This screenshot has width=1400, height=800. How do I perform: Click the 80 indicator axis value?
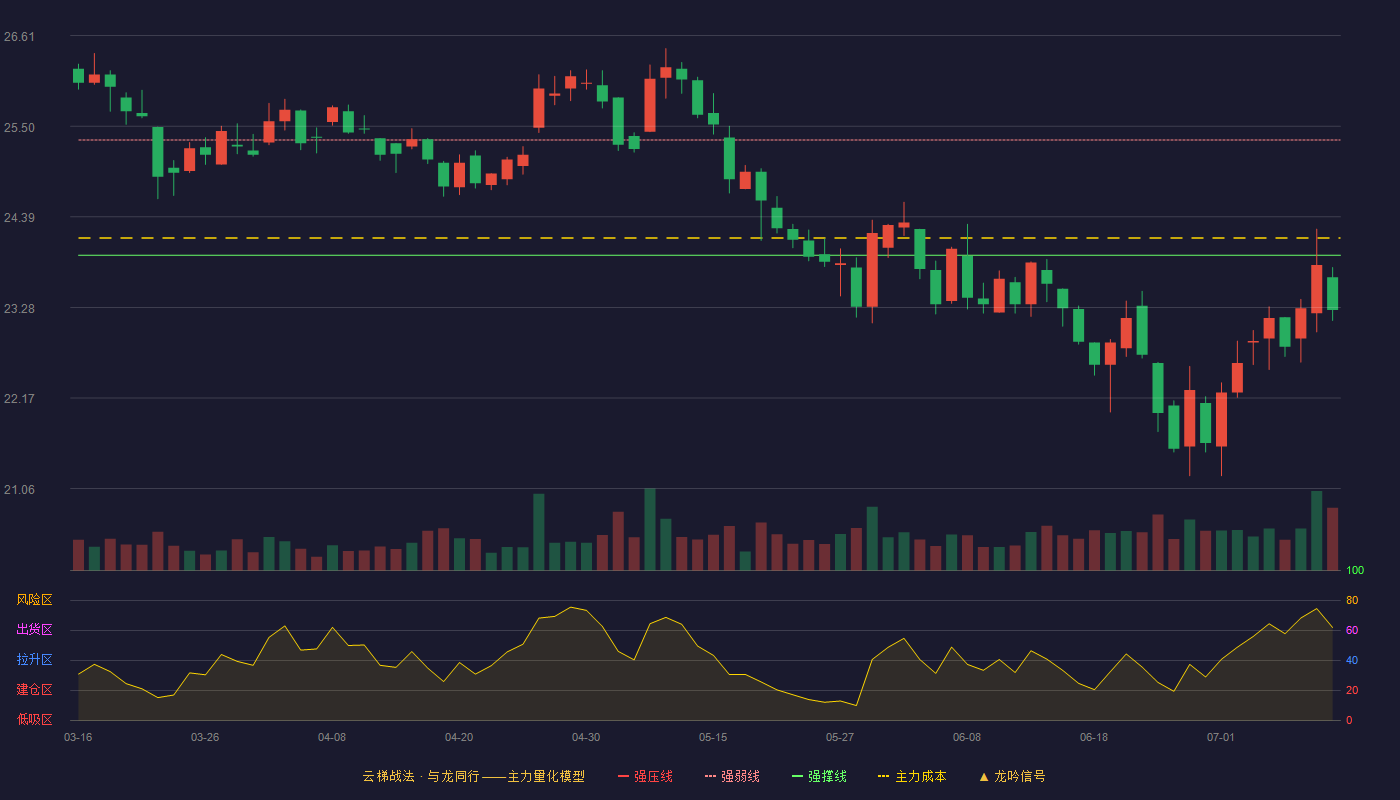(1352, 600)
